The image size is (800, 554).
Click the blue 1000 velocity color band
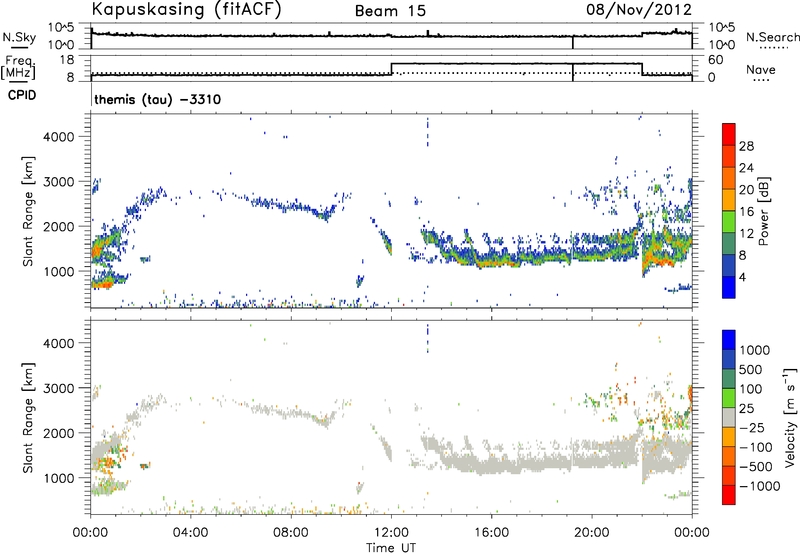tap(729, 340)
